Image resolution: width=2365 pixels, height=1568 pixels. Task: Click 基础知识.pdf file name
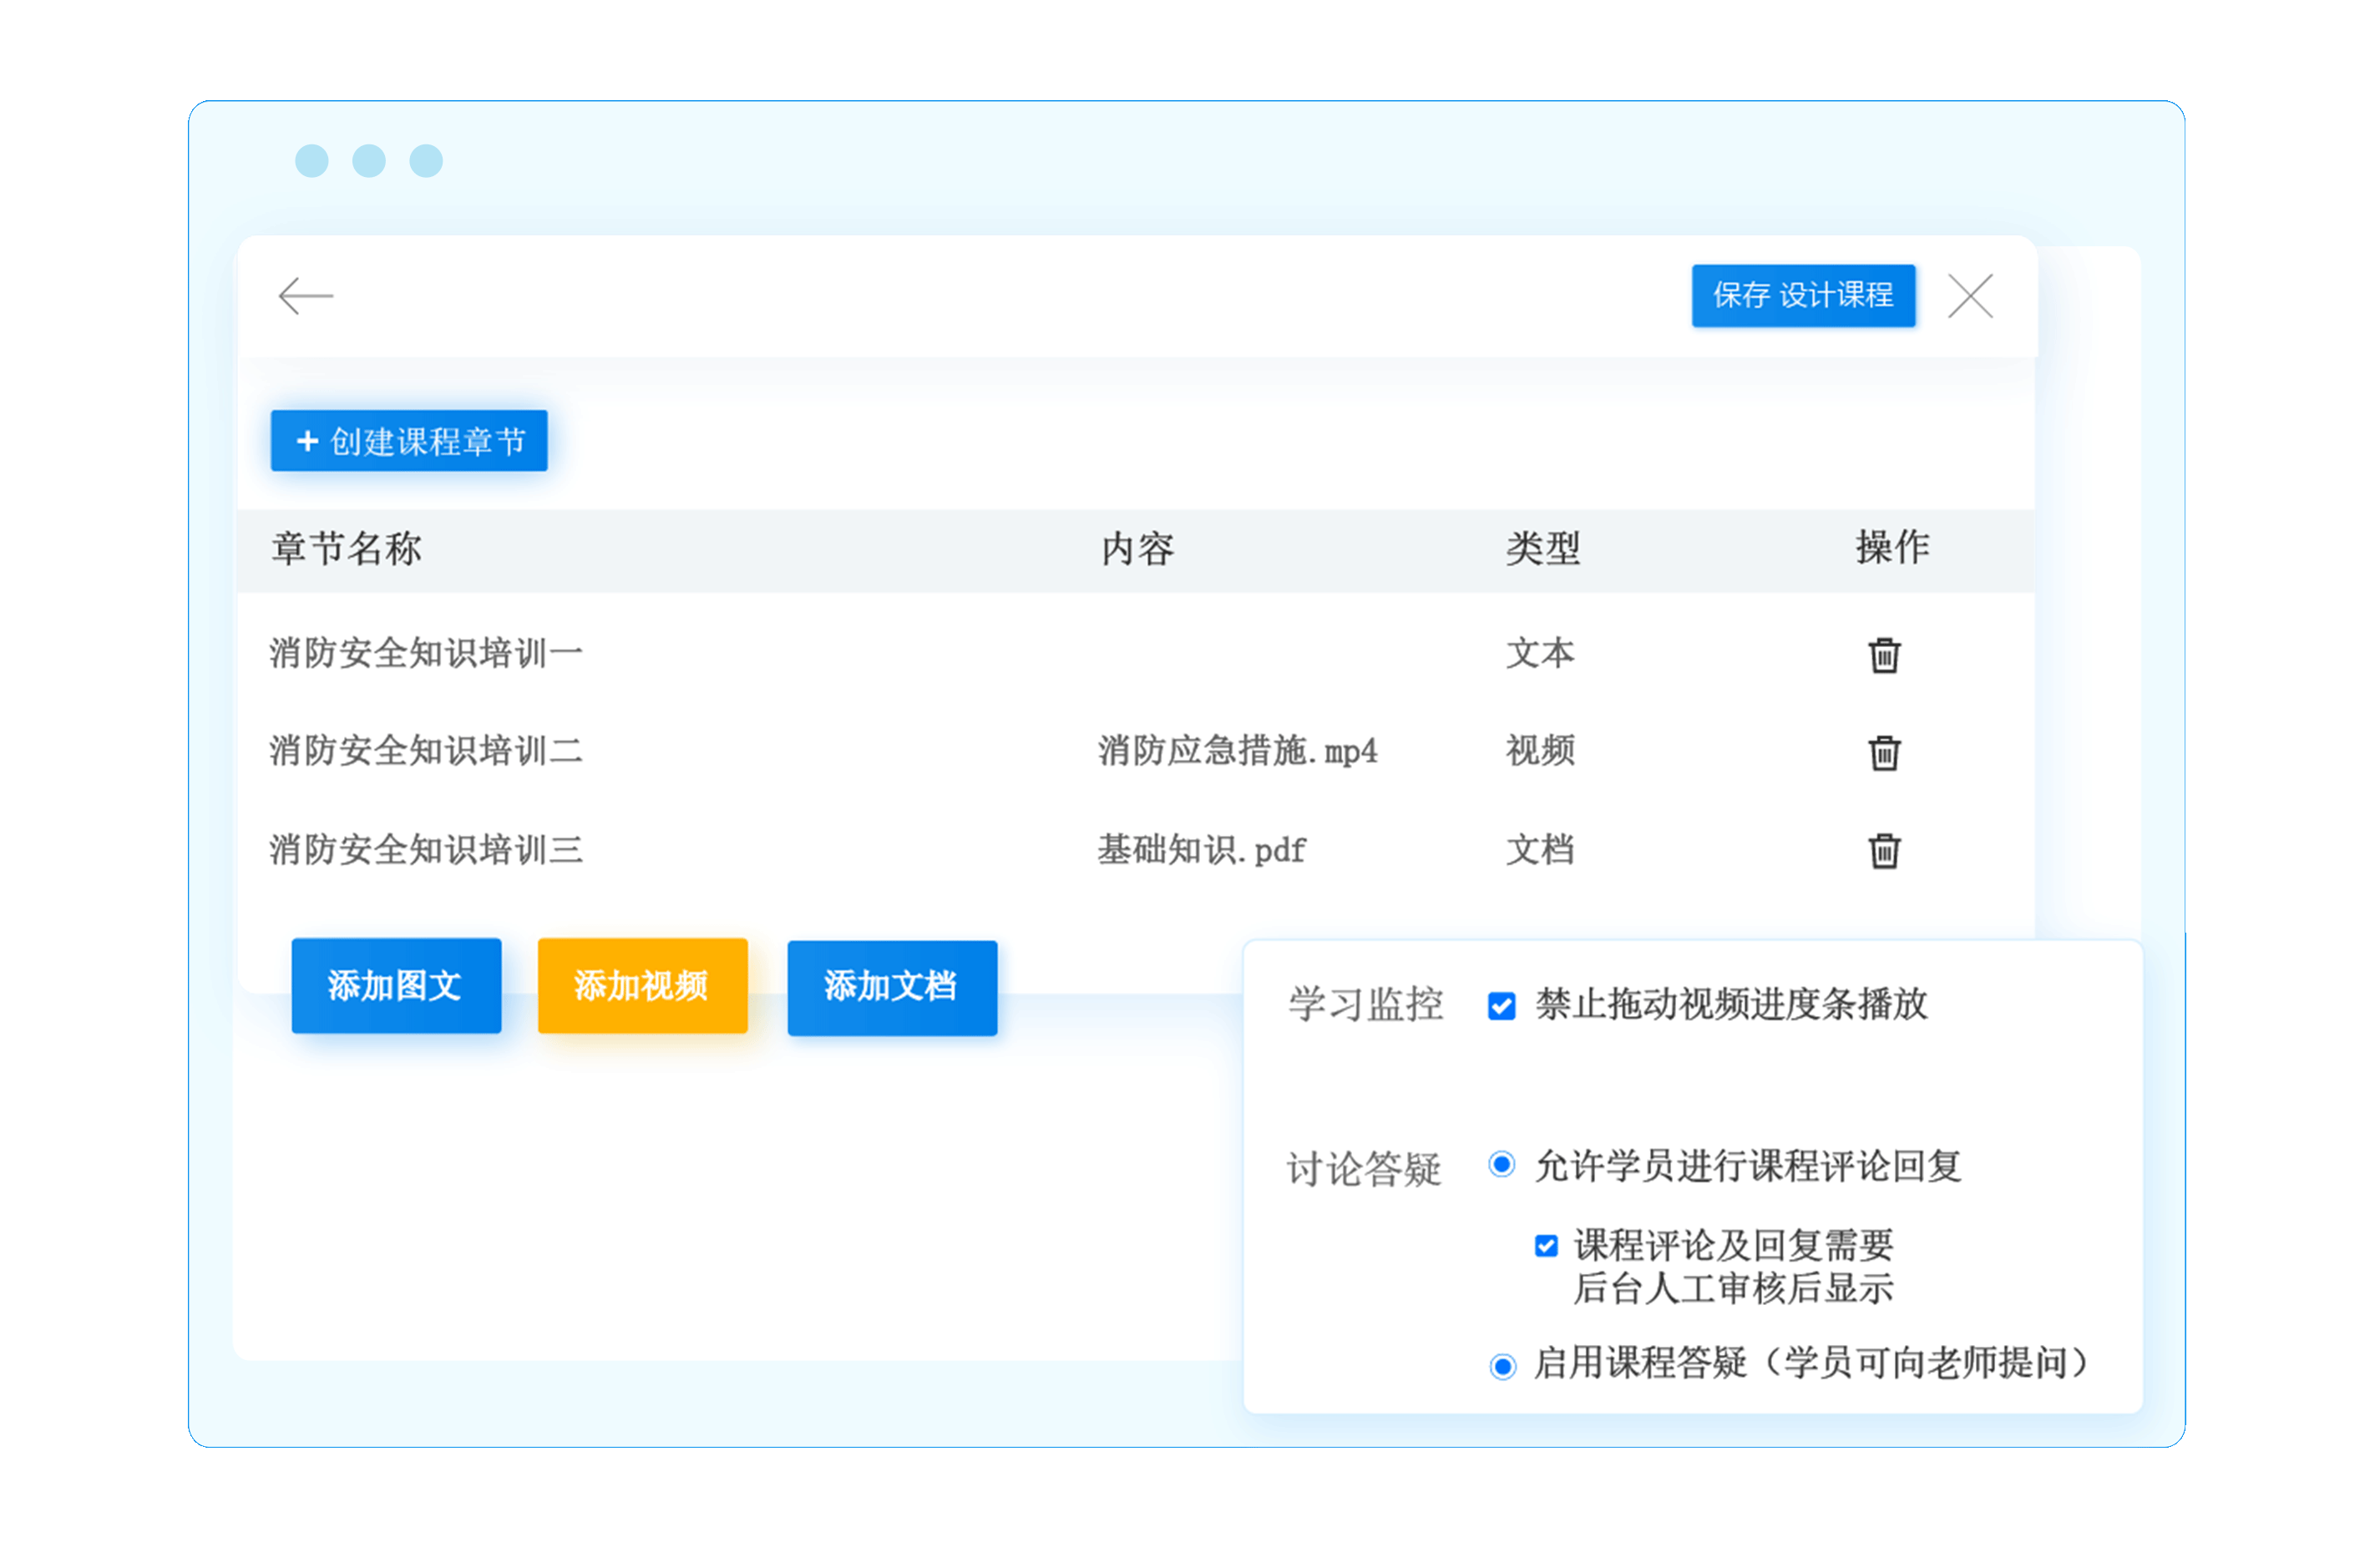[x=1201, y=850]
